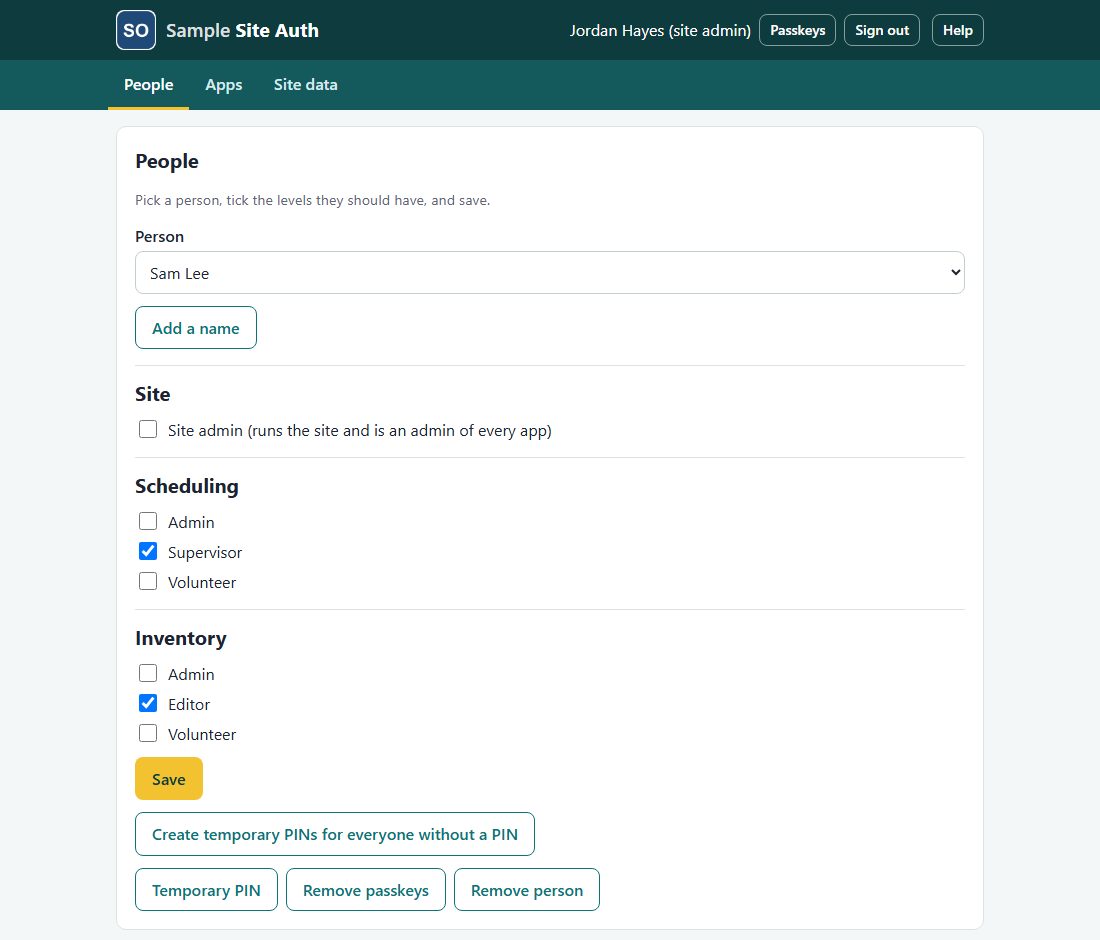The image size is (1100, 940).
Task: Switch to the Apps tab
Action: click(223, 85)
